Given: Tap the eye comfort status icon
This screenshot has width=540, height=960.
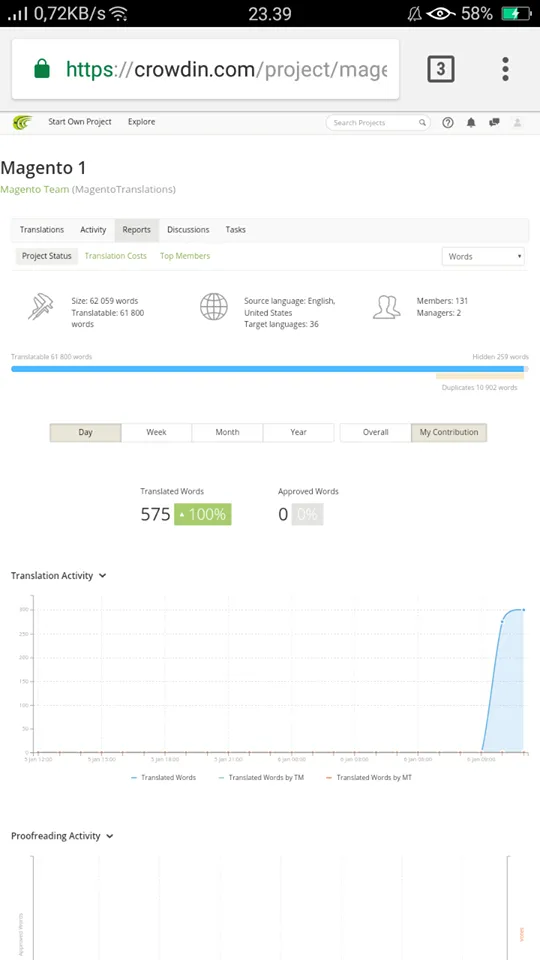Looking at the screenshot, I should (x=442, y=13).
